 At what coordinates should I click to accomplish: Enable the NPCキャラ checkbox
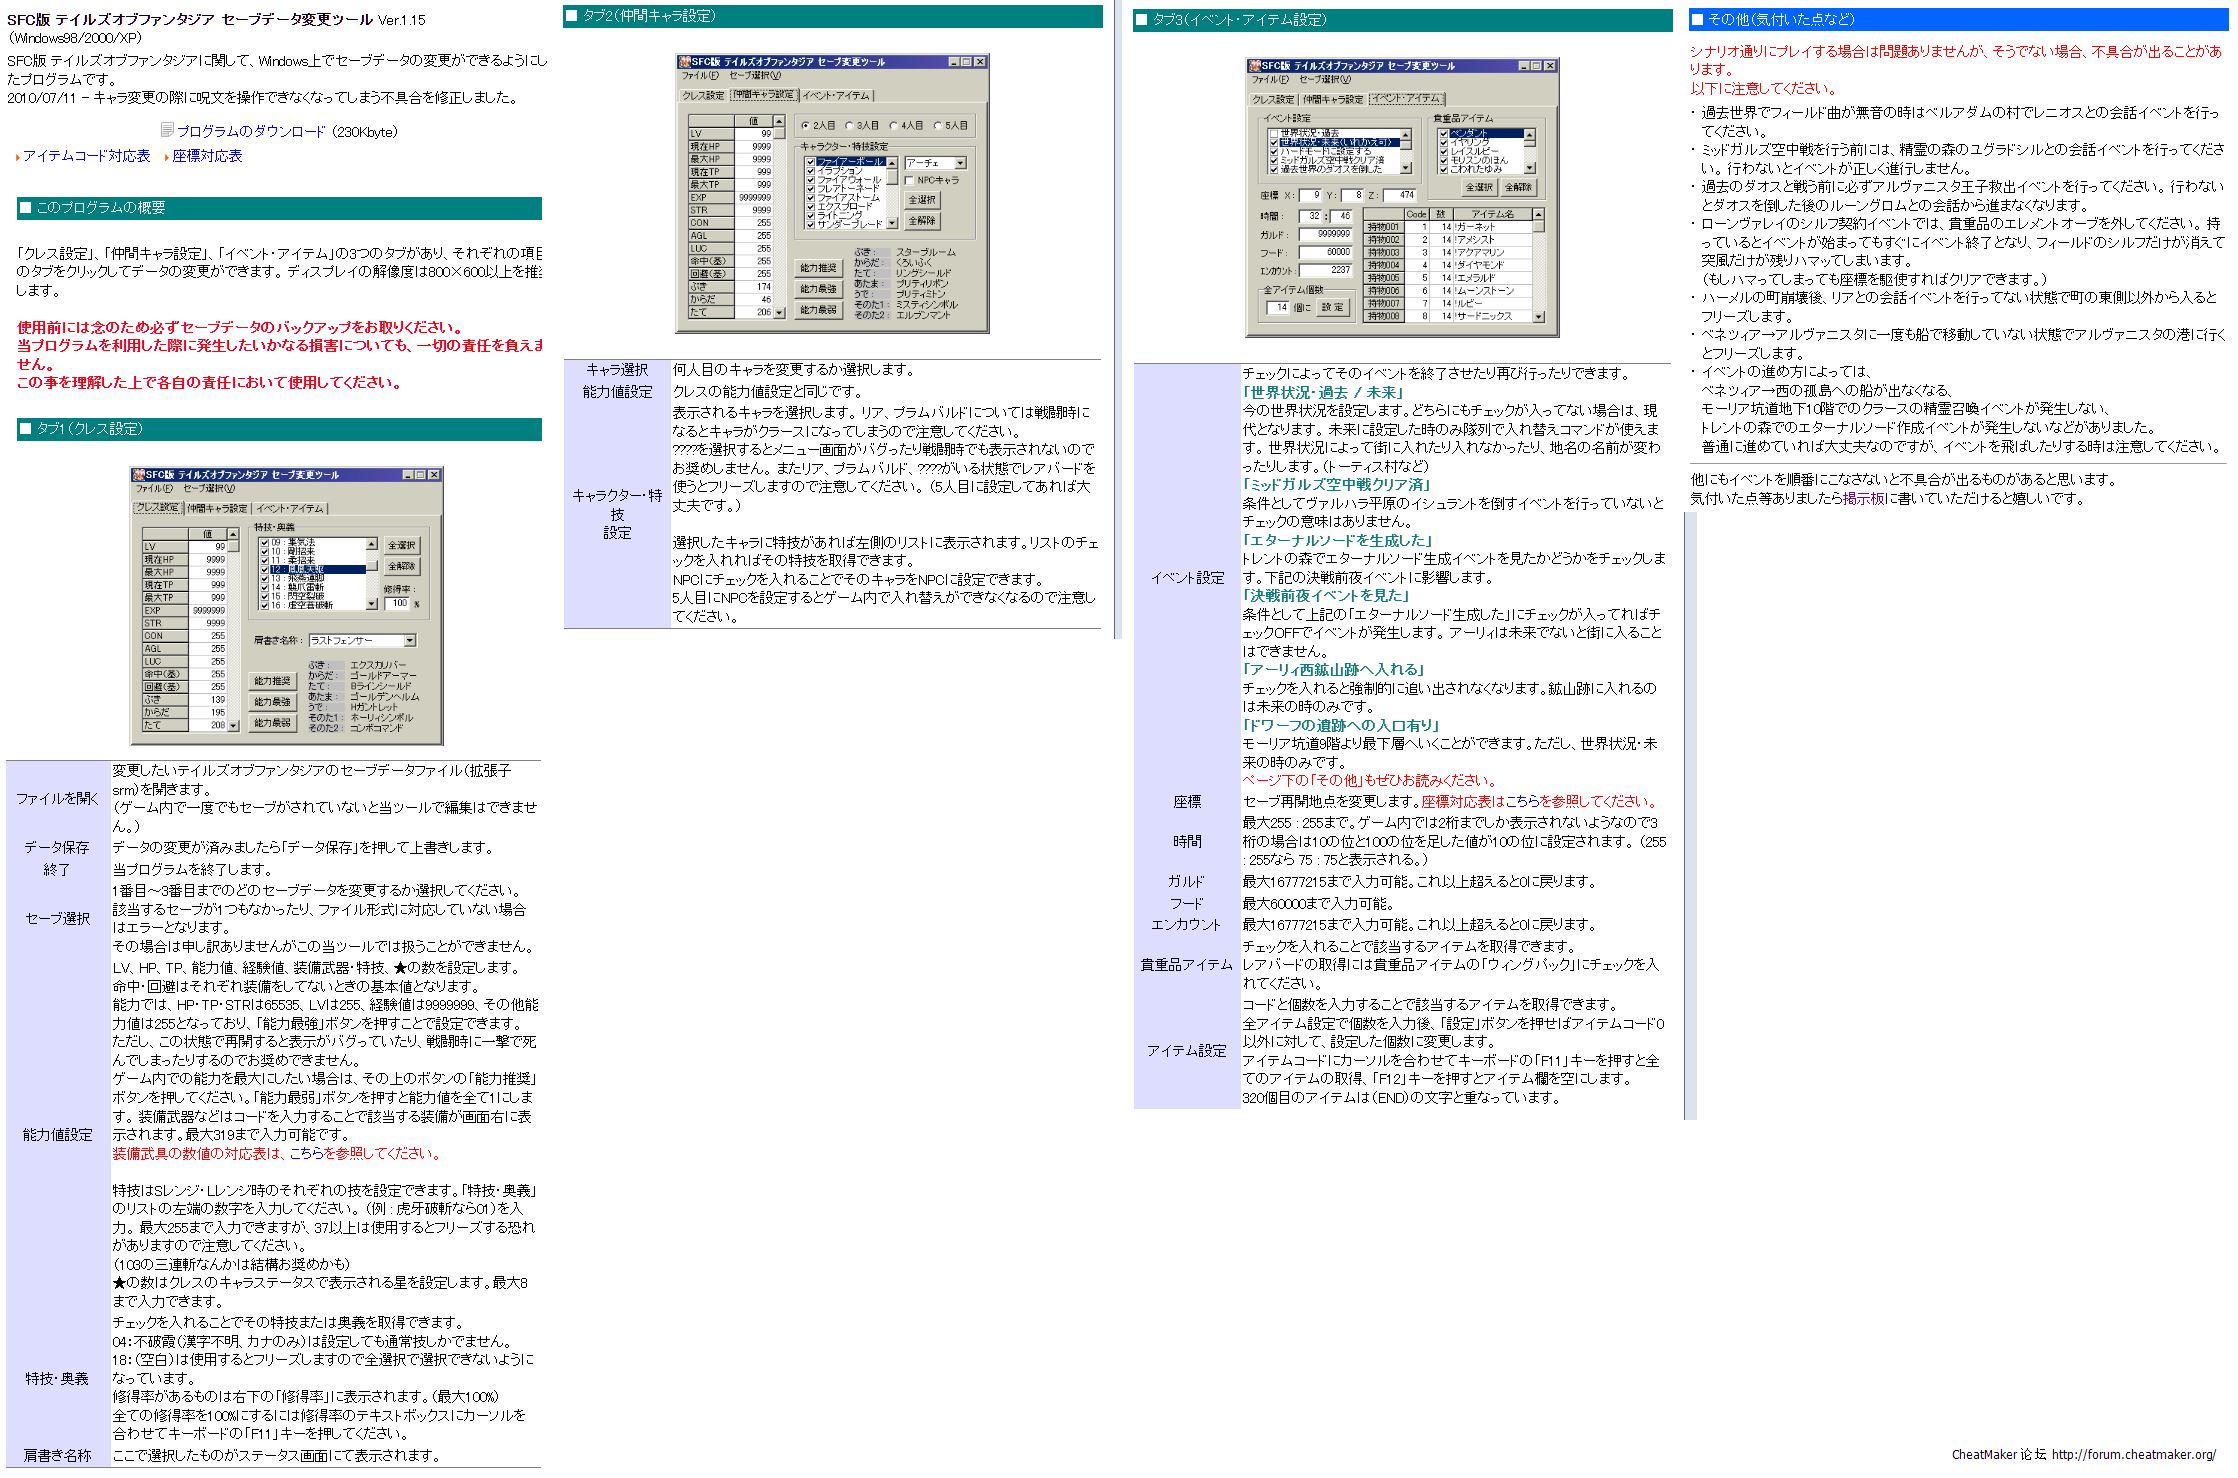pos(909,180)
